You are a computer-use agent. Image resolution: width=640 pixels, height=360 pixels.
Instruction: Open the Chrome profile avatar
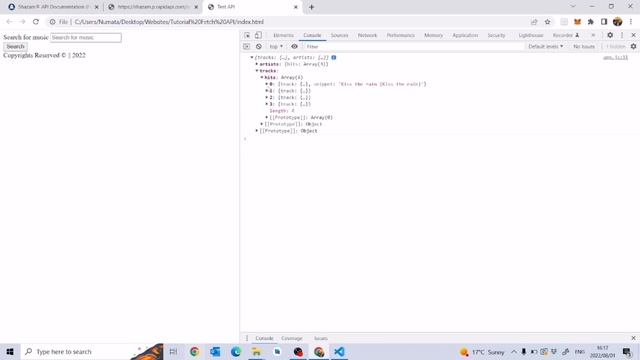tap(618, 22)
